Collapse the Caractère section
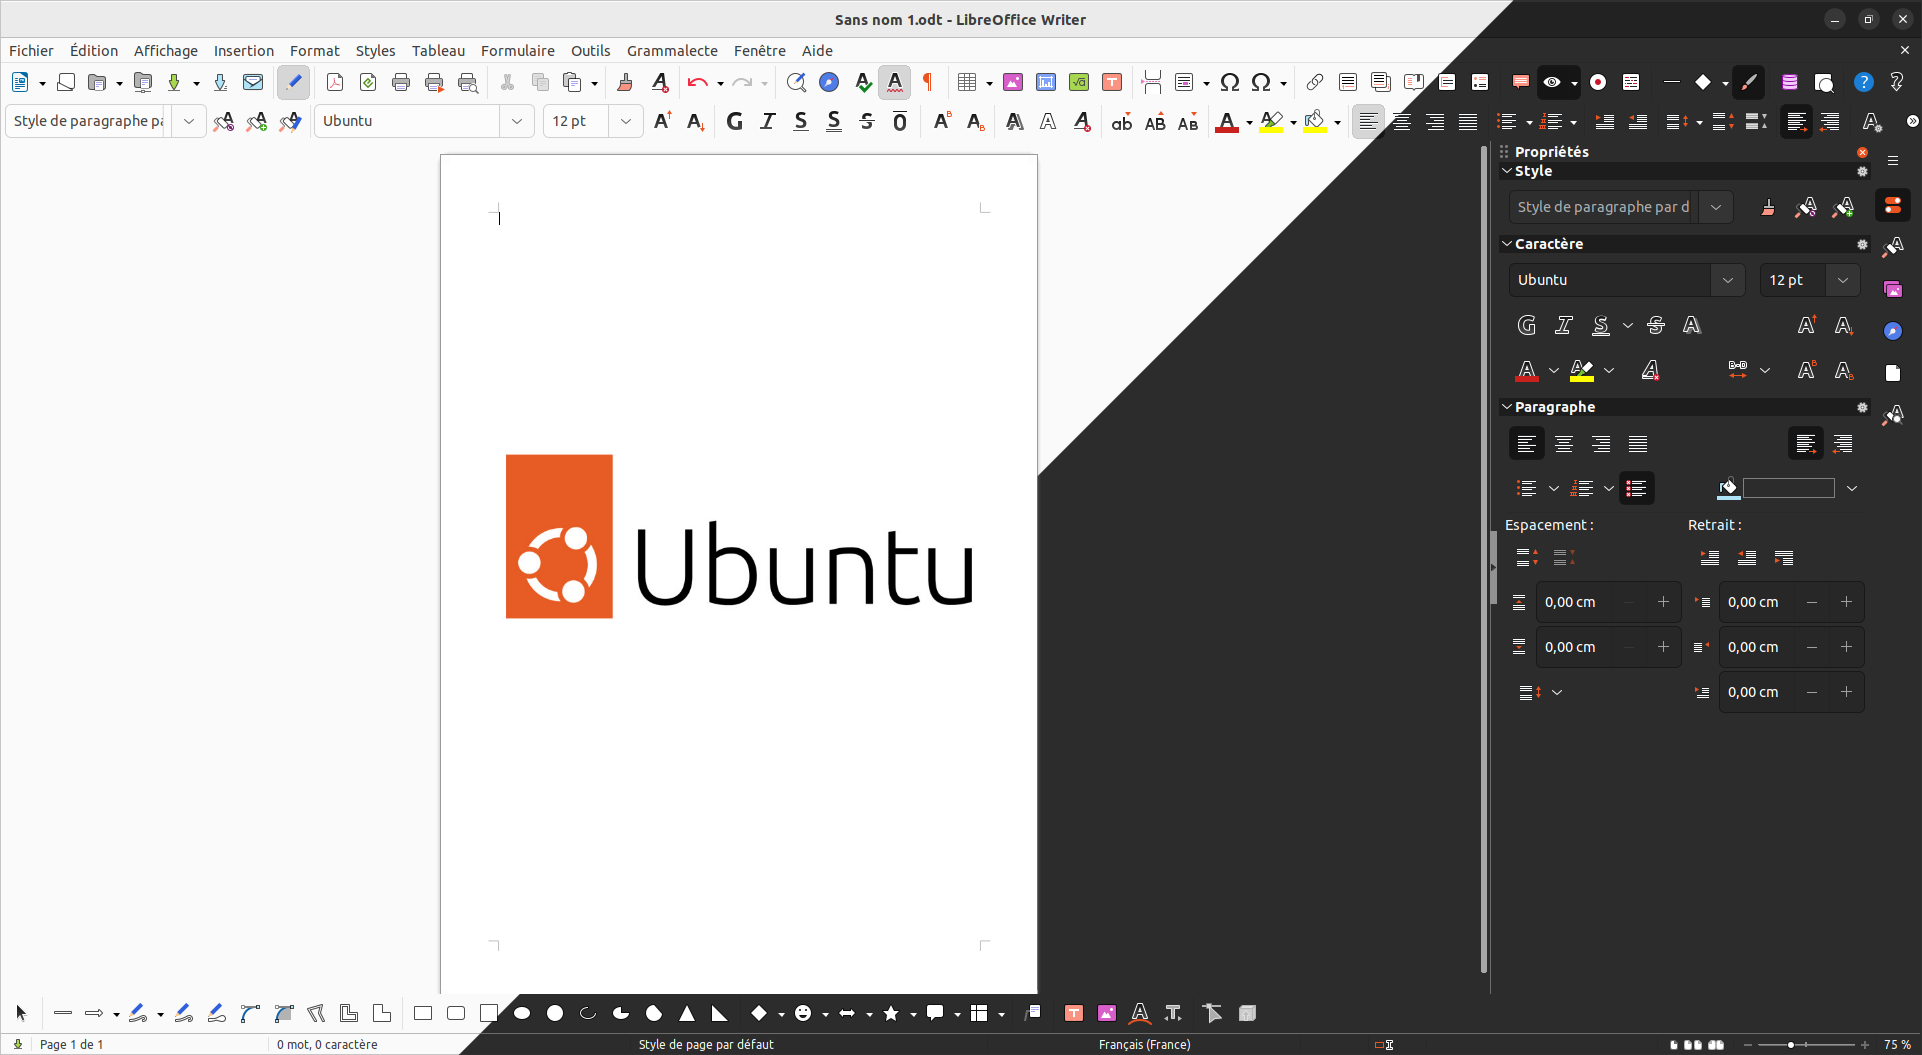 1507,243
